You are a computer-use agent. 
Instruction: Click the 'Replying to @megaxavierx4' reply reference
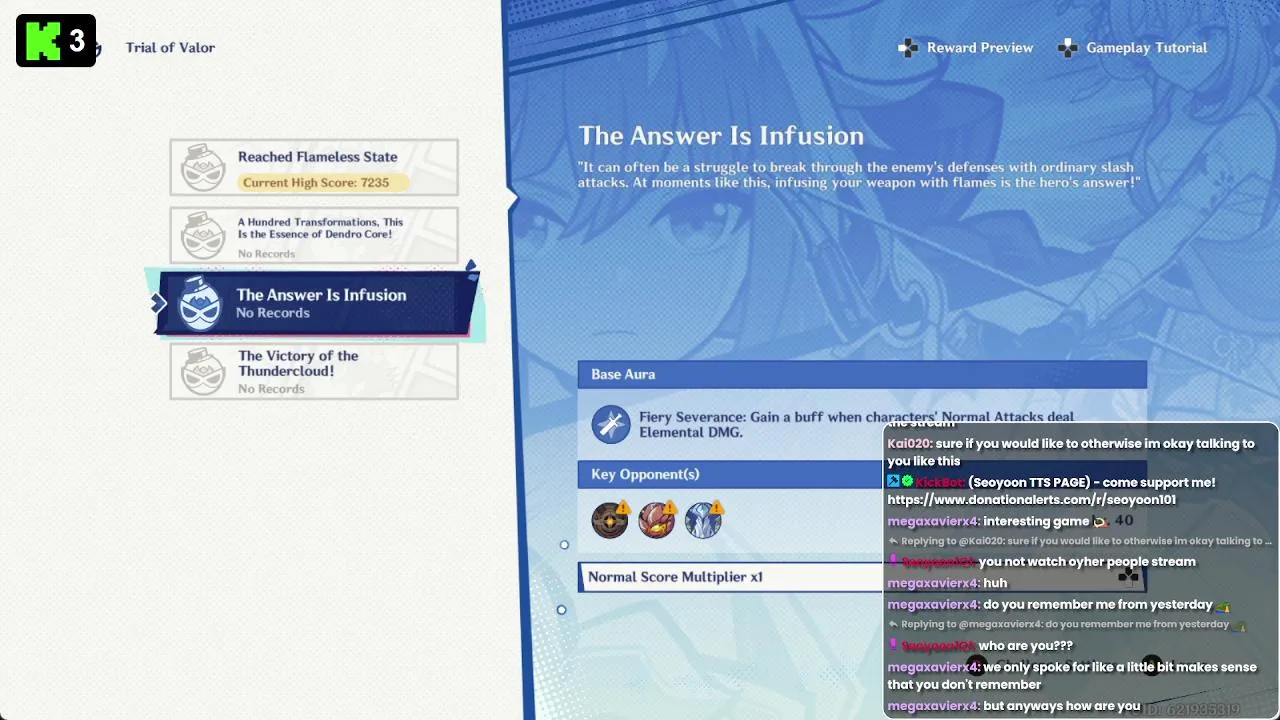pyautogui.click(x=1067, y=624)
